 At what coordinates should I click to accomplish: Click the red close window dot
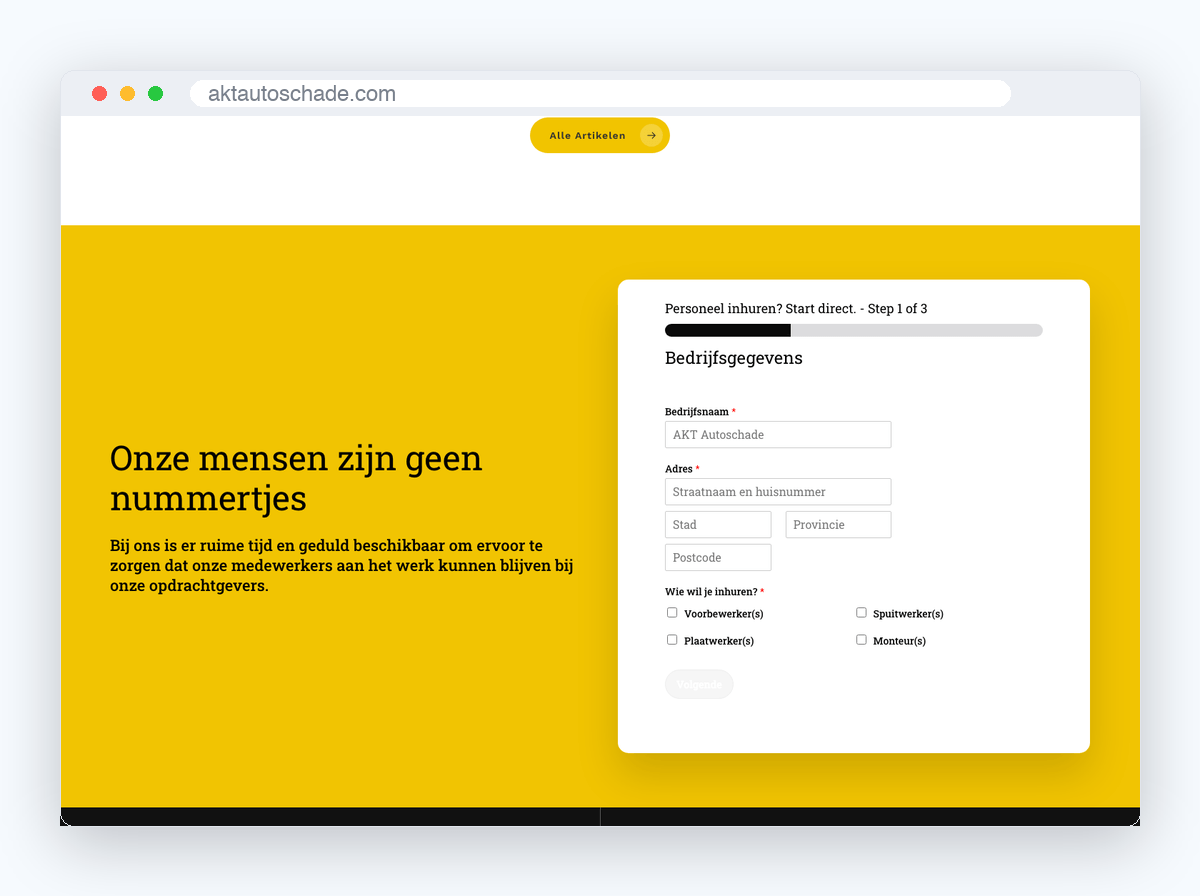click(x=100, y=93)
